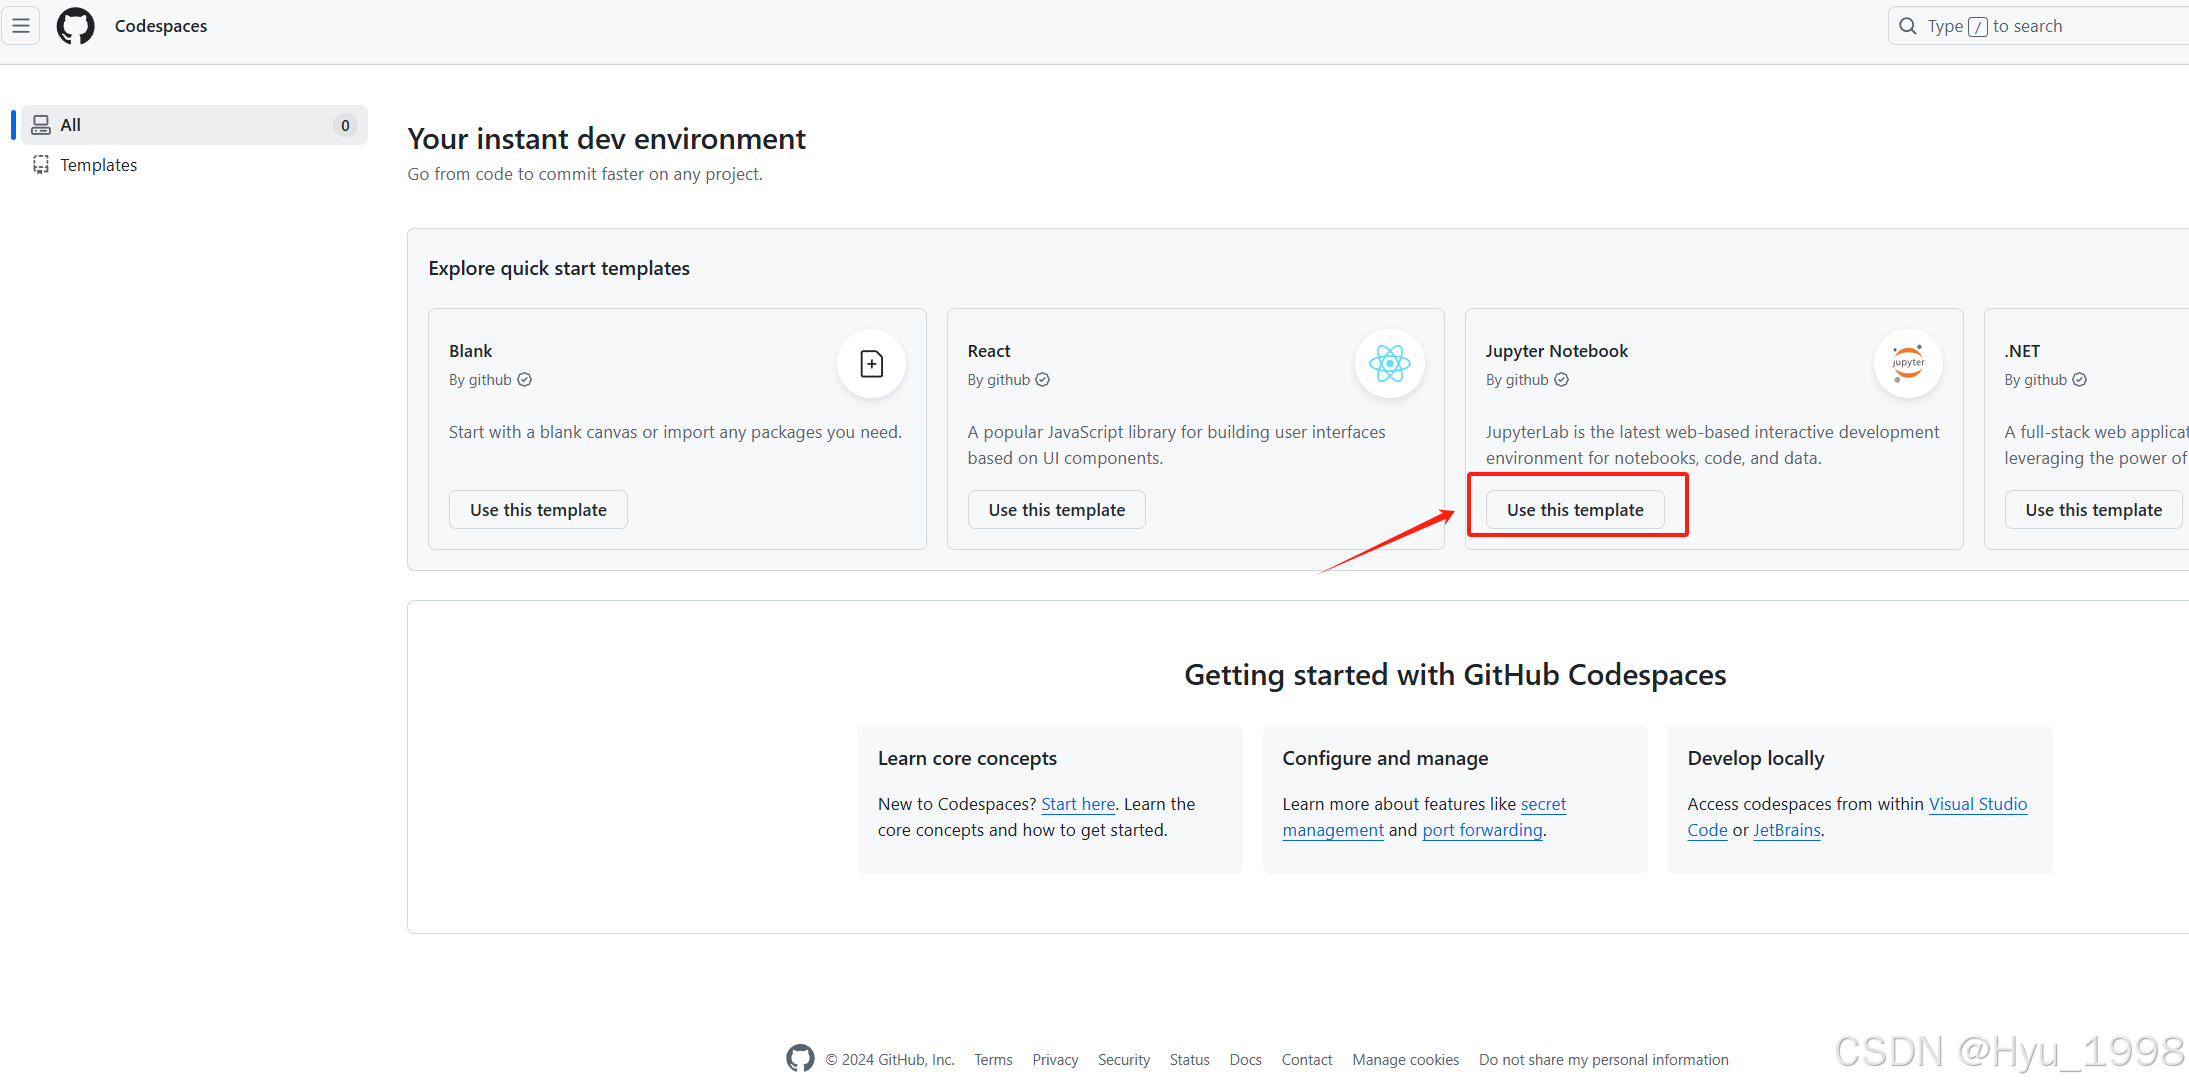This screenshot has height=1088, width=2189.
Task: Click 'Learn core concepts' card heading
Action: (x=967, y=758)
